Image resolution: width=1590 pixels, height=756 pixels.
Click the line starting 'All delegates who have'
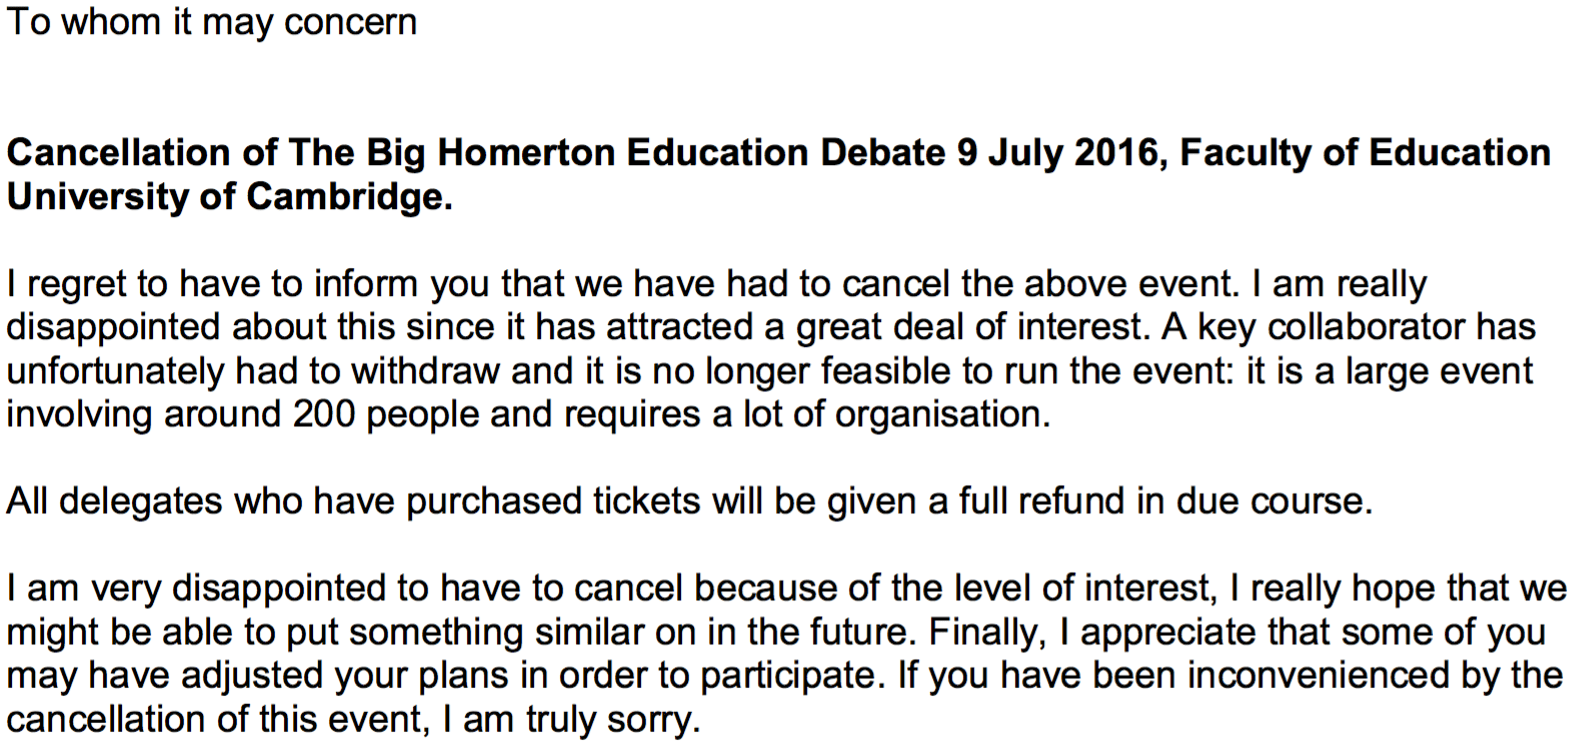coord(200,502)
